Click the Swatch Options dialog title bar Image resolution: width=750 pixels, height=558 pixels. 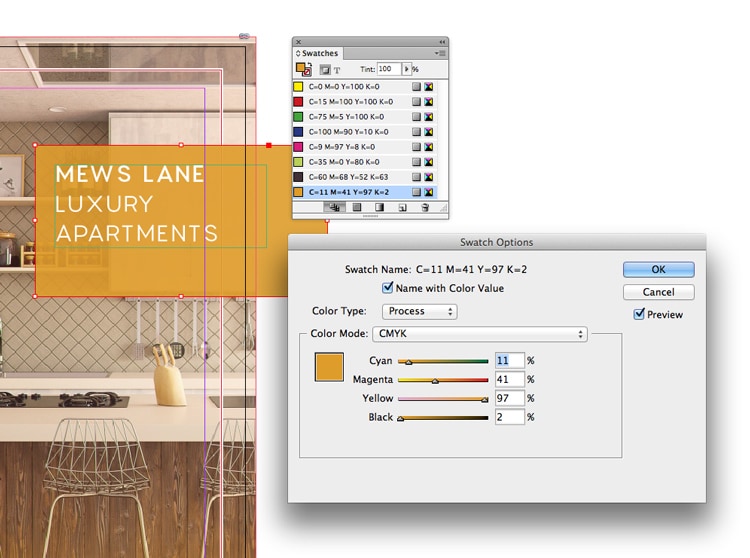(496, 242)
